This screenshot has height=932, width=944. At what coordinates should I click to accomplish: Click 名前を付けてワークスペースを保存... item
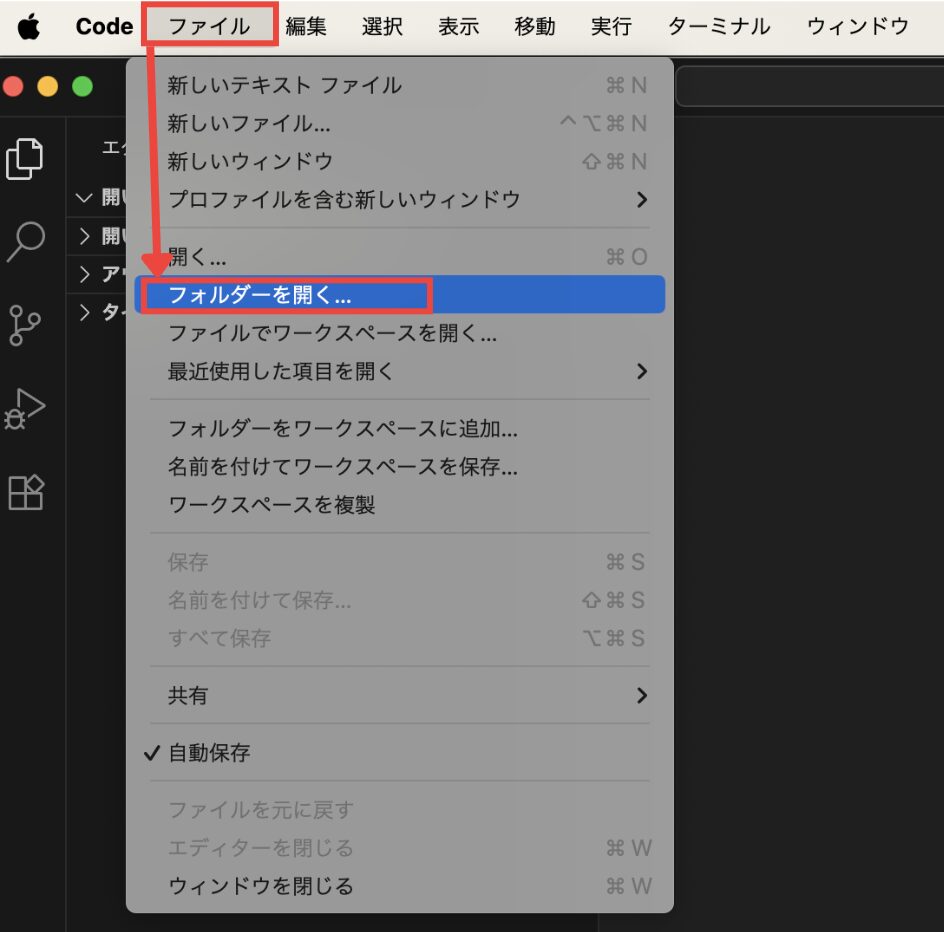tap(342, 467)
